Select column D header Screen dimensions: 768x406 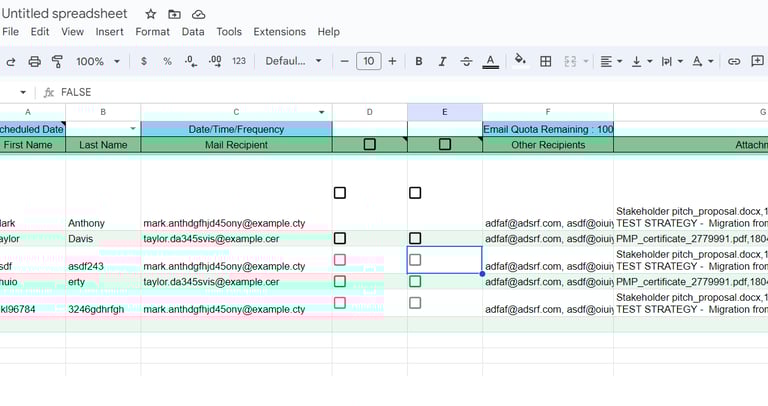(x=370, y=112)
